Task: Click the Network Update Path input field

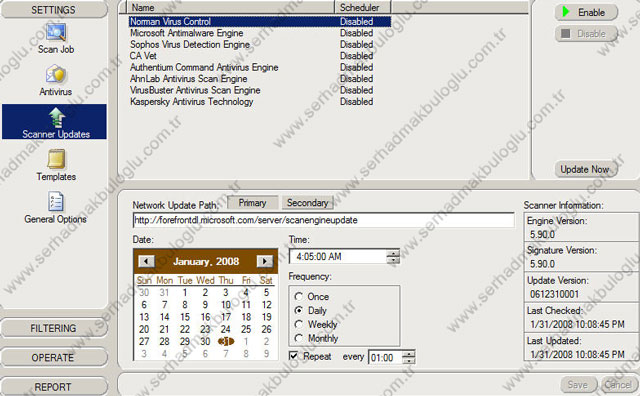Action: 324,220
